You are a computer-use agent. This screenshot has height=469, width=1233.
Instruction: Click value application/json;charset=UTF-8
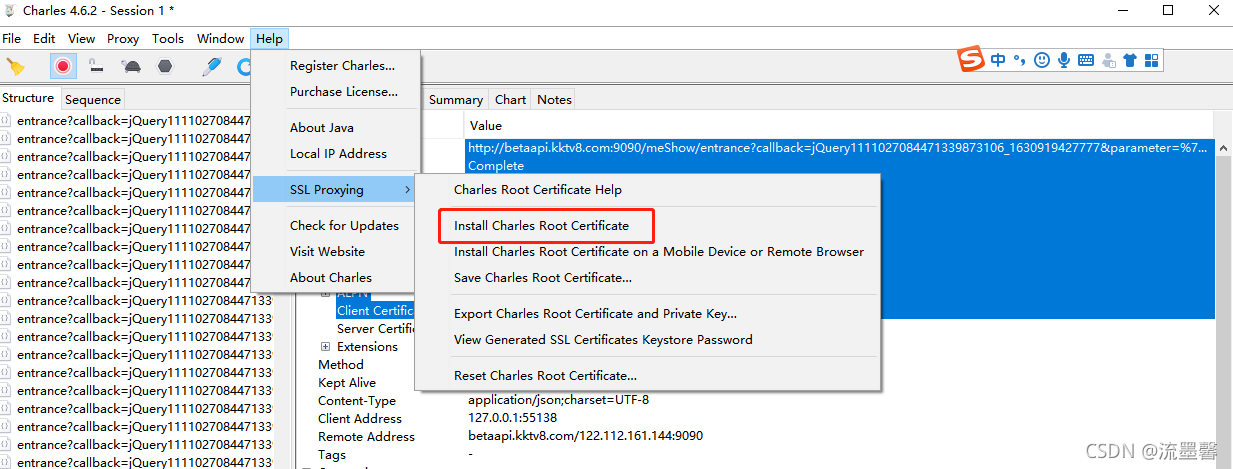[x=558, y=400]
